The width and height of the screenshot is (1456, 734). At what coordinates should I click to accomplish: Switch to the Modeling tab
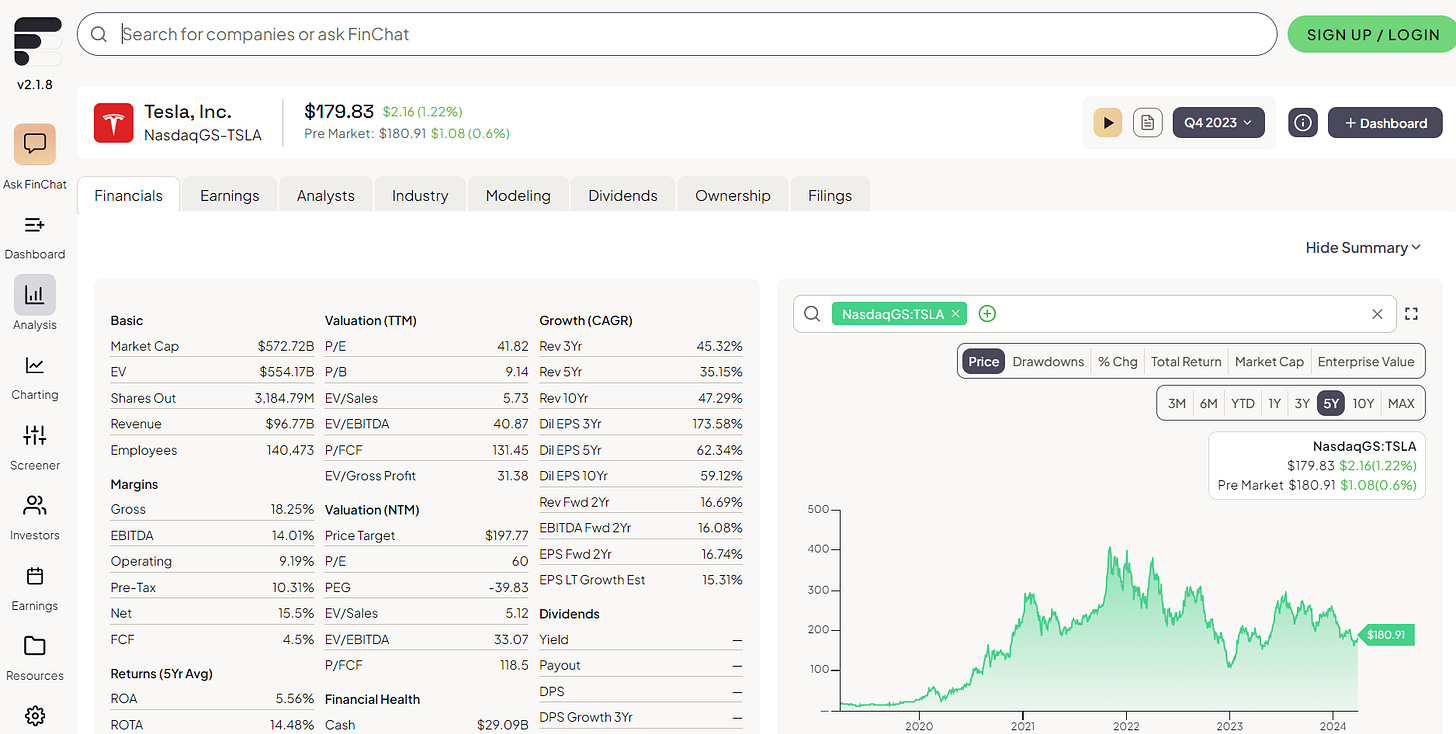tap(518, 195)
